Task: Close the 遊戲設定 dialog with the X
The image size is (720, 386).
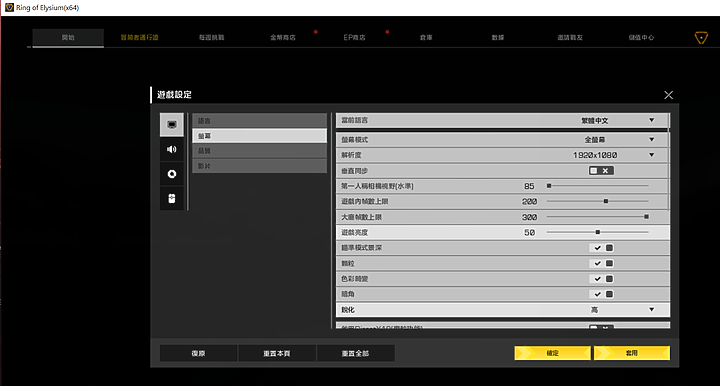Action: click(668, 95)
